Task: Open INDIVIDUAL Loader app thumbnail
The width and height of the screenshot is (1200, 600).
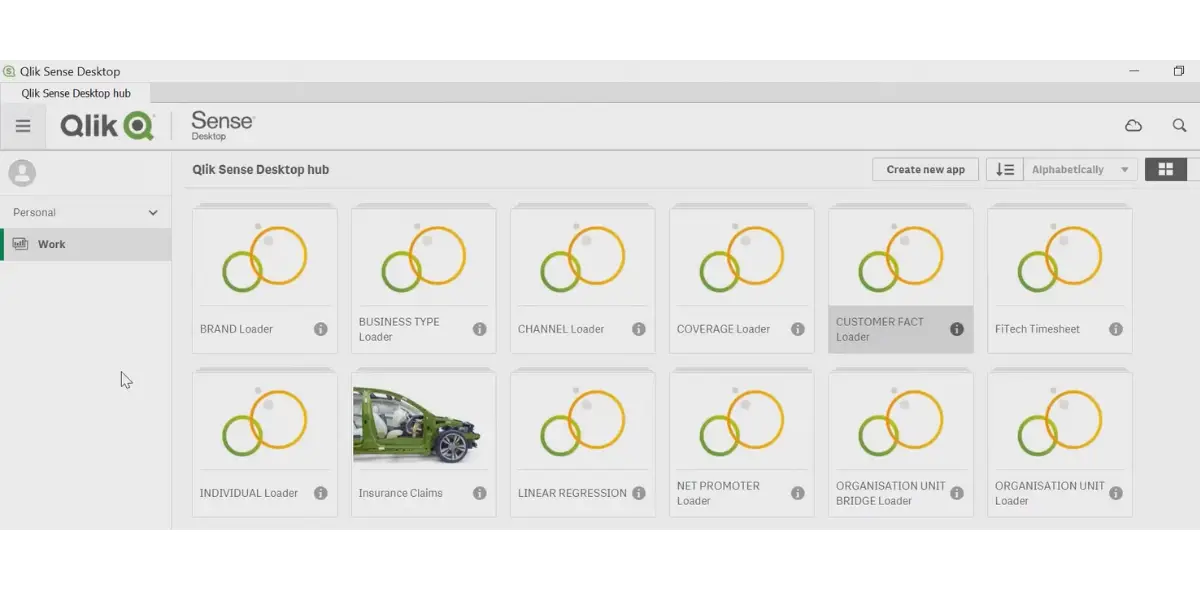Action: pos(265,421)
